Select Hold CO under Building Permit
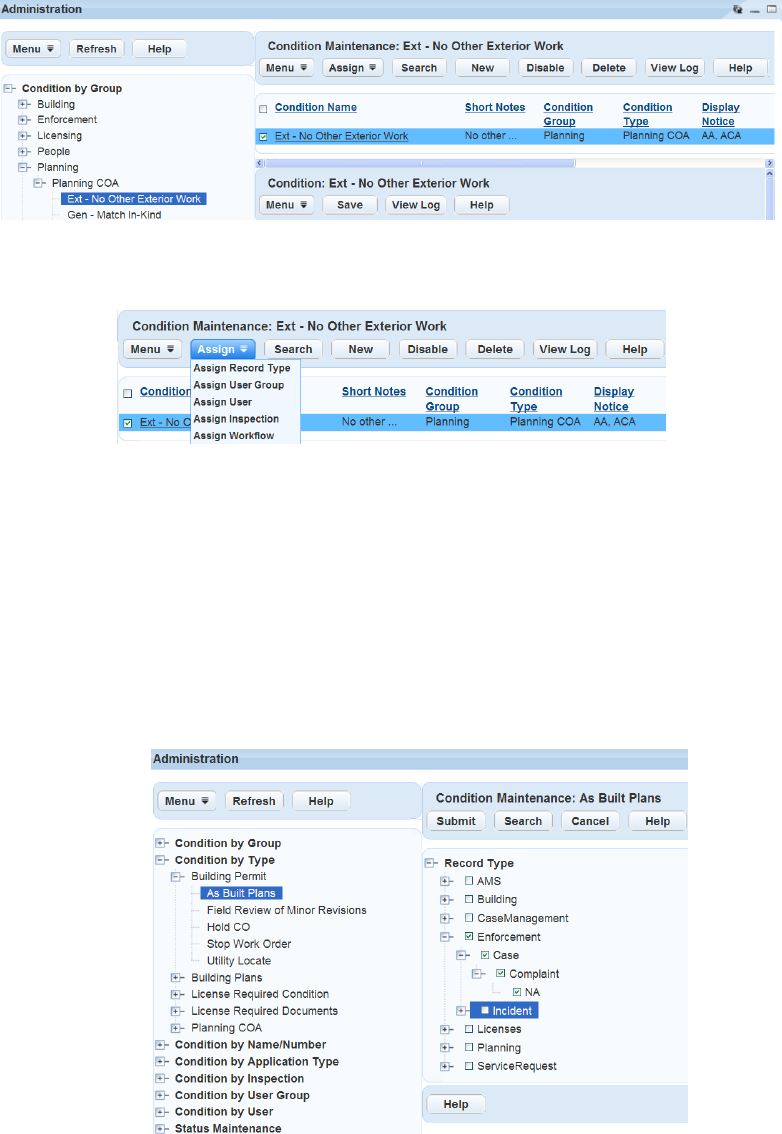The width and height of the screenshot is (782, 1134). point(228,927)
